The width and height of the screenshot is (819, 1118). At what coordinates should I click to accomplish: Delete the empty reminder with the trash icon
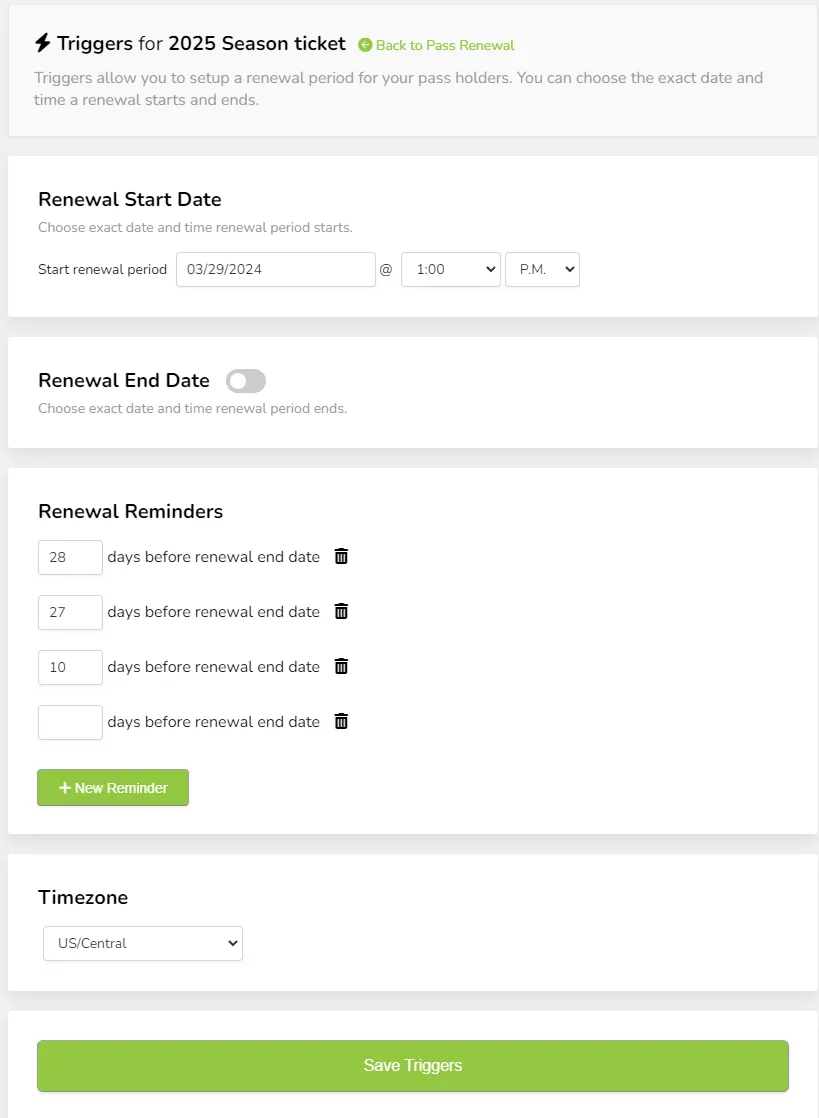(341, 721)
